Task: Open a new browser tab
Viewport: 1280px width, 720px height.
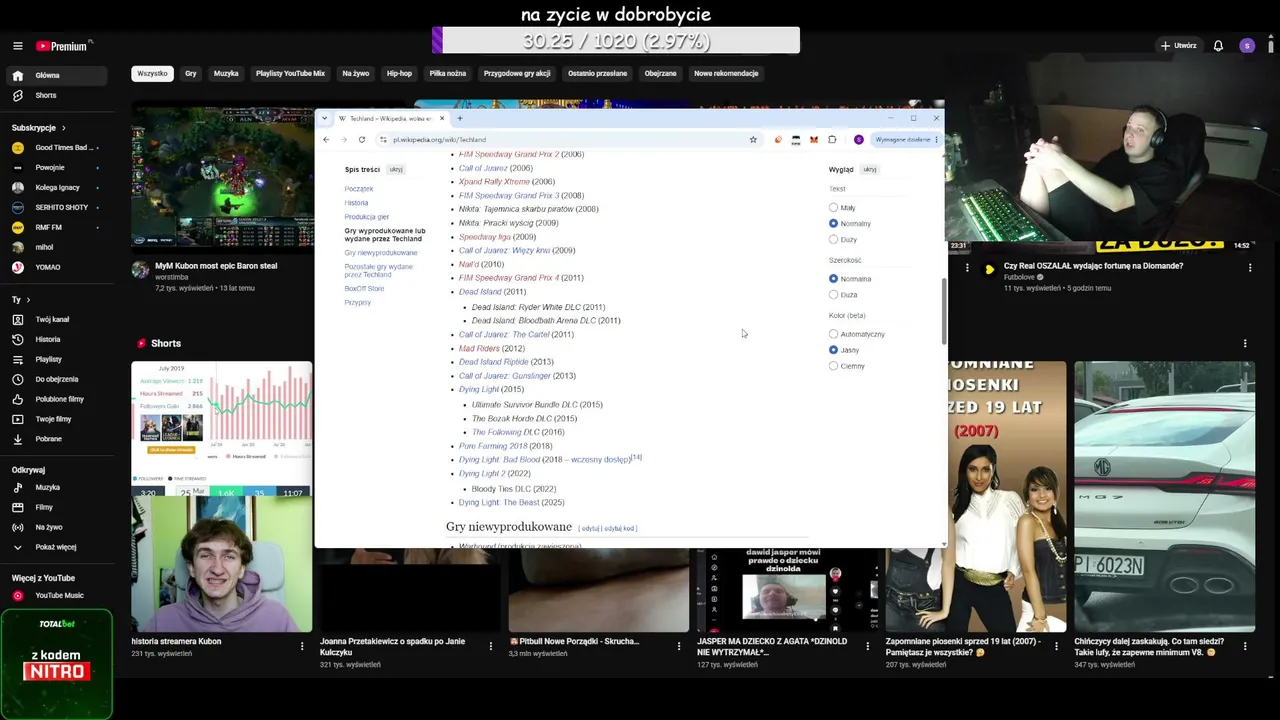Action: click(460, 118)
